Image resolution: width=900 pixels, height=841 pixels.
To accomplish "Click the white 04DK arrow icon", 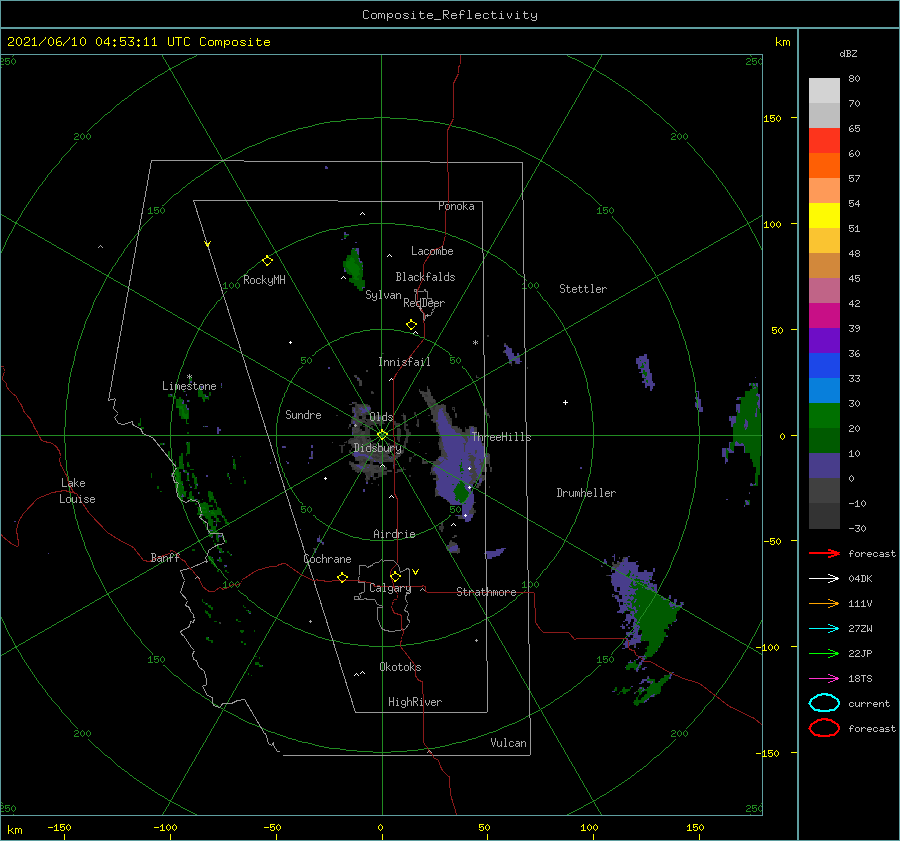I will [824, 579].
